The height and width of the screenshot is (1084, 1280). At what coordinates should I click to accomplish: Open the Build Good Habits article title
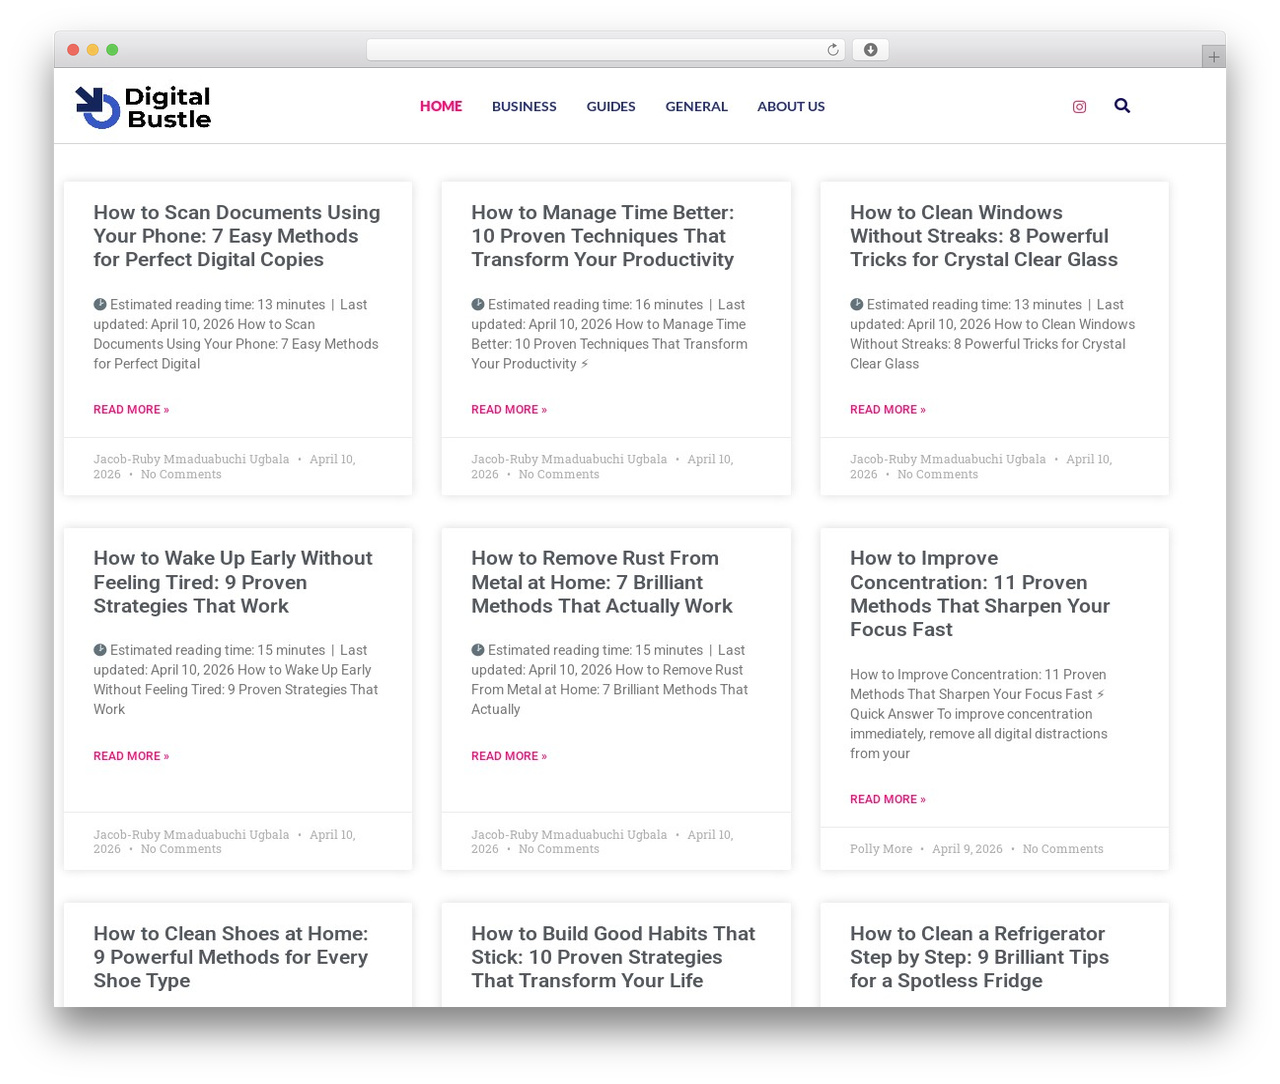pyautogui.click(x=613, y=957)
